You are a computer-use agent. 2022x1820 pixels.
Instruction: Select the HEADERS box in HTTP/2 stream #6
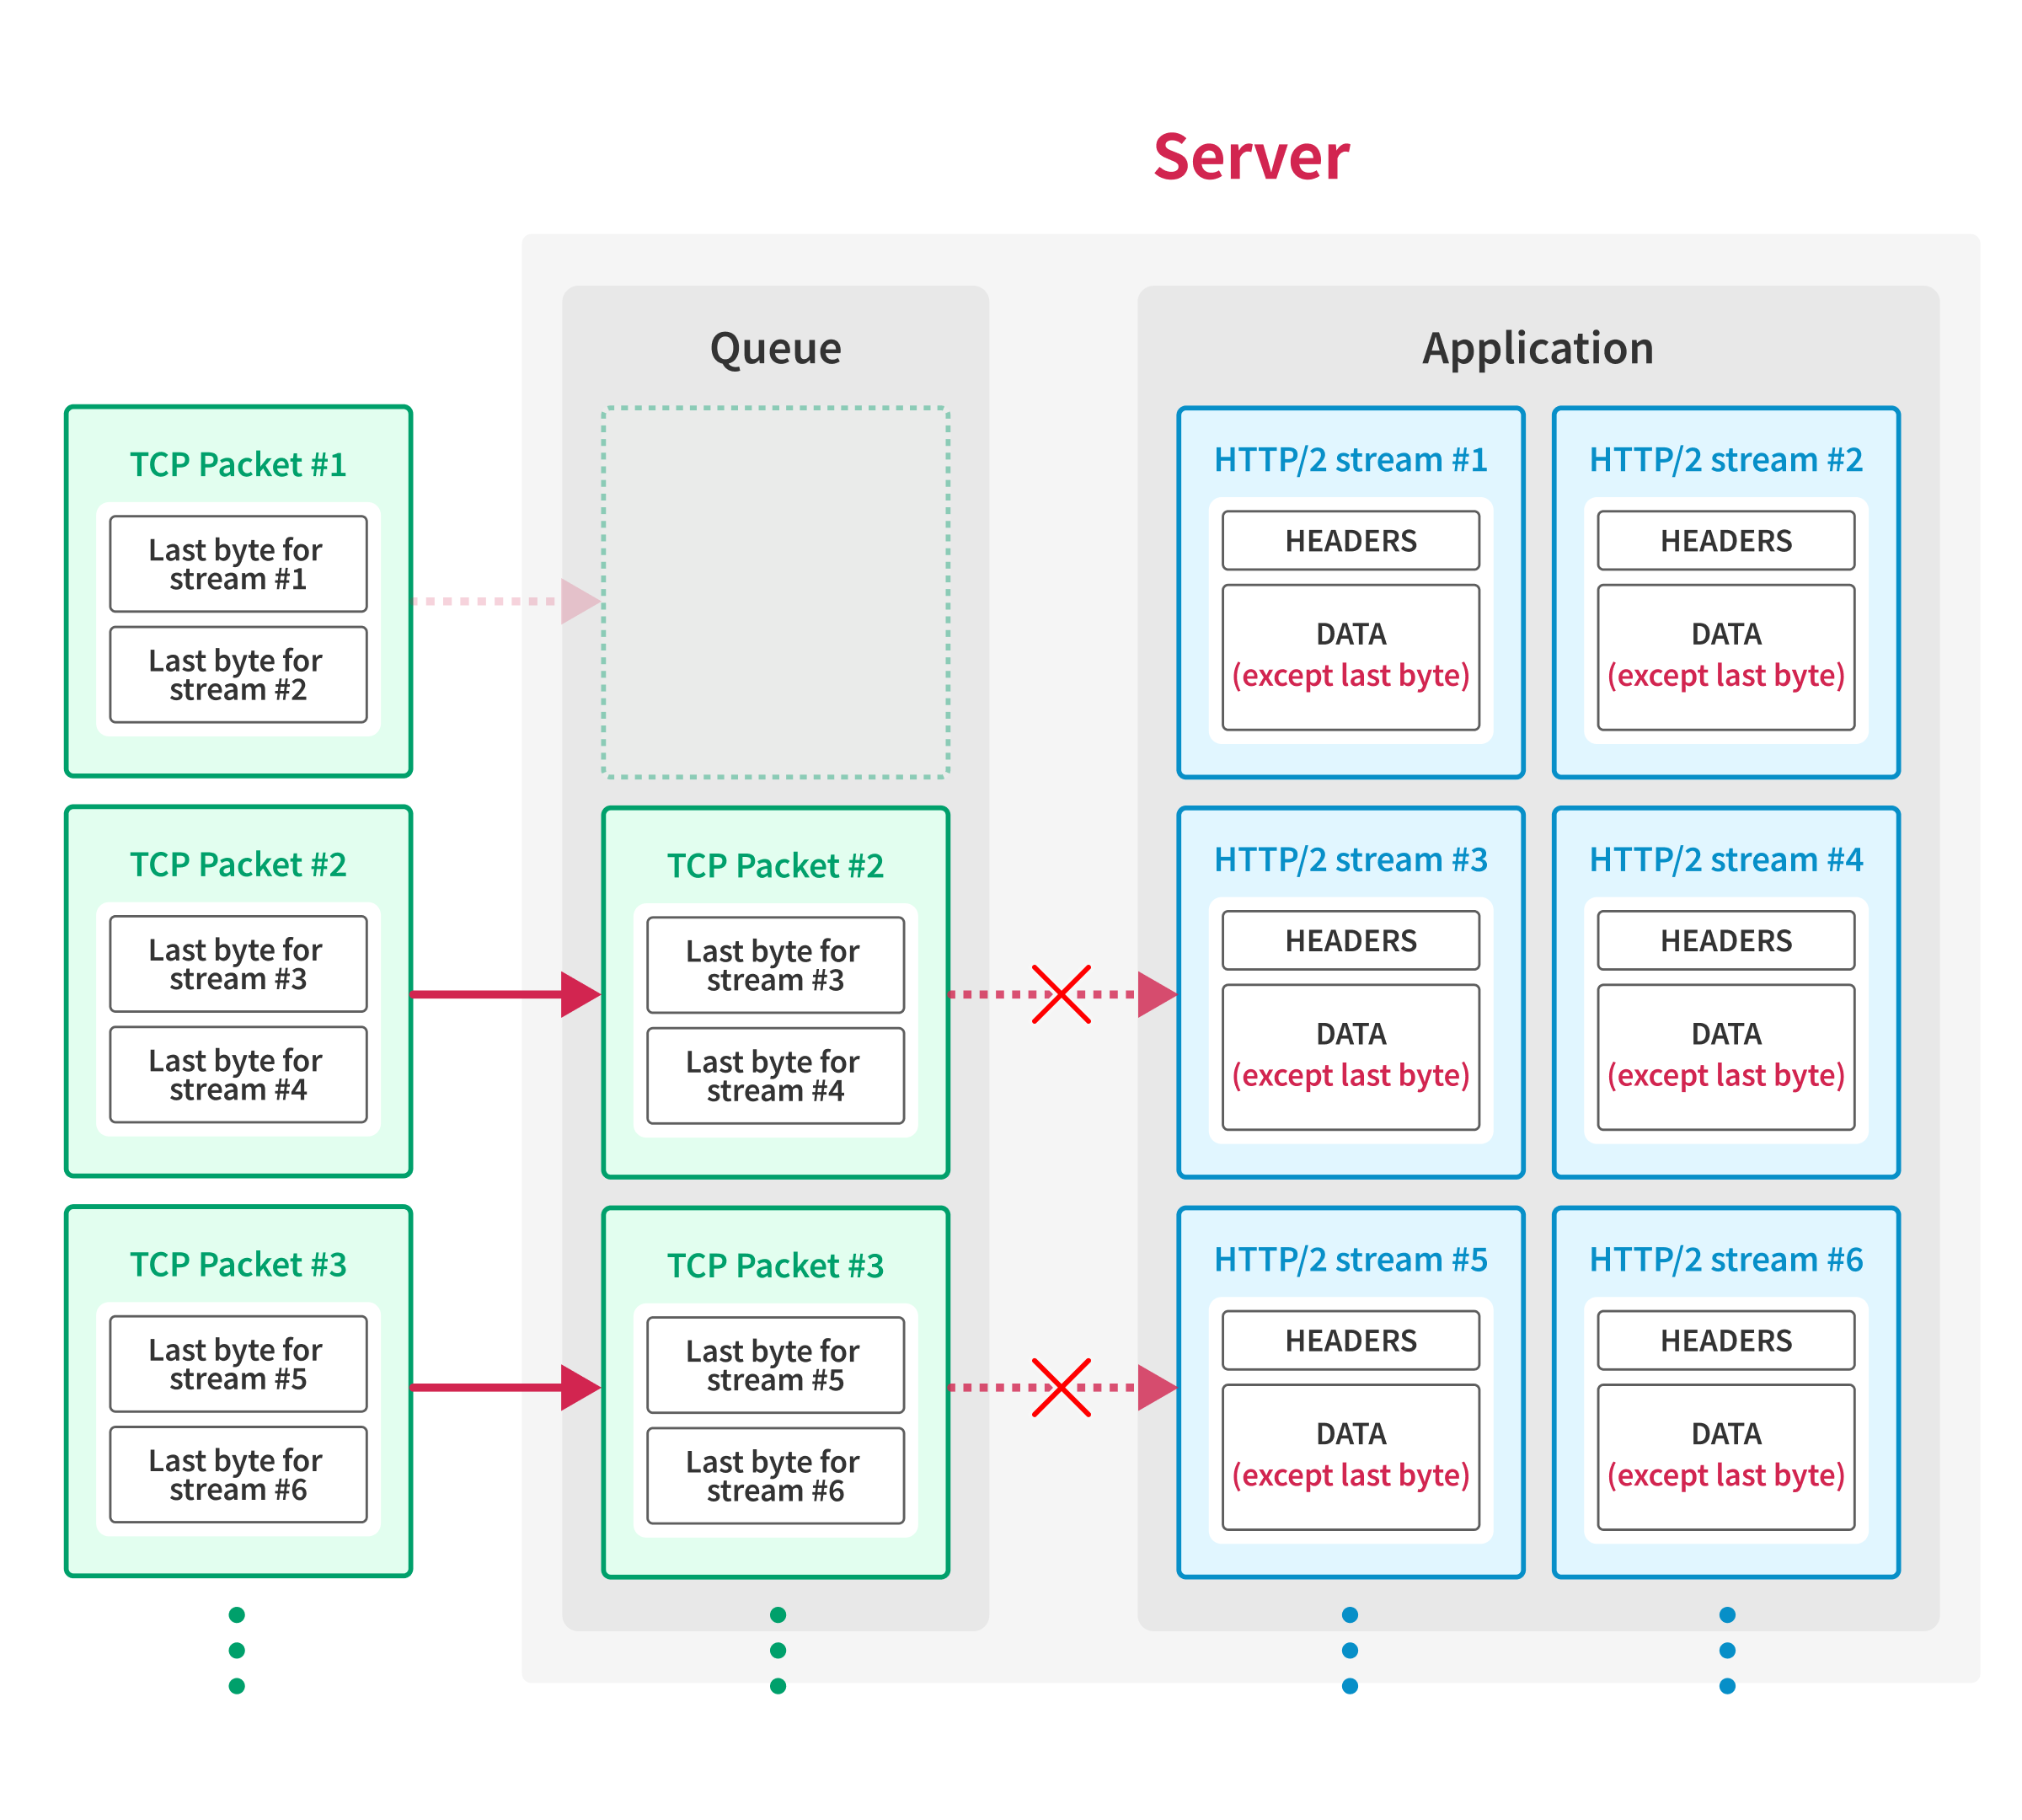(x=1726, y=1341)
